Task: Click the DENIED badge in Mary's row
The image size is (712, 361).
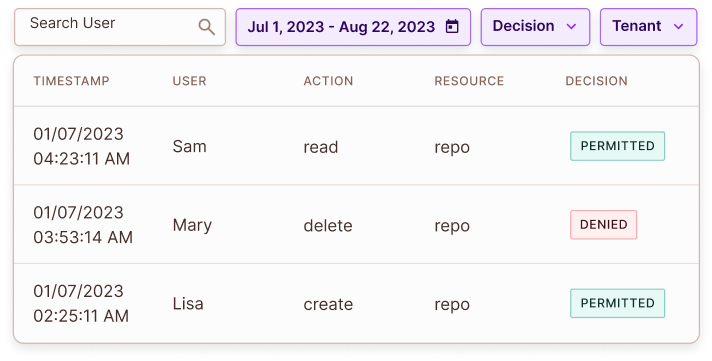Action: pyautogui.click(x=603, y=225)
